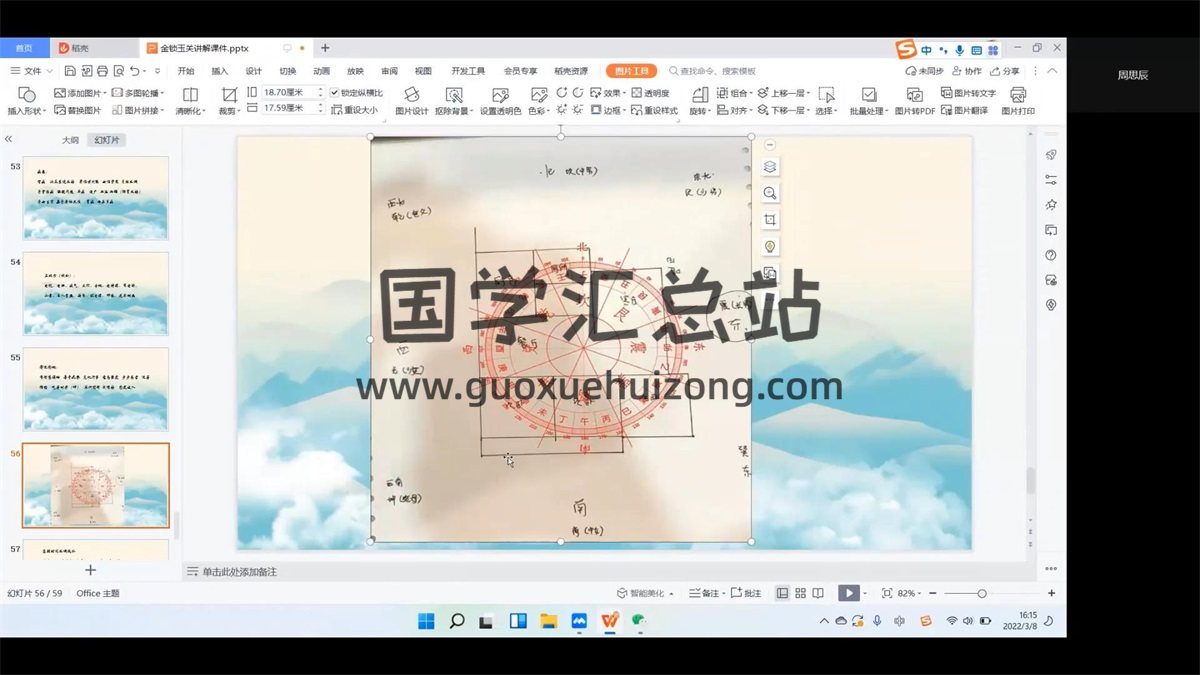
Task: Open 图片设计 picture design
Action: [x=411, y=101]
